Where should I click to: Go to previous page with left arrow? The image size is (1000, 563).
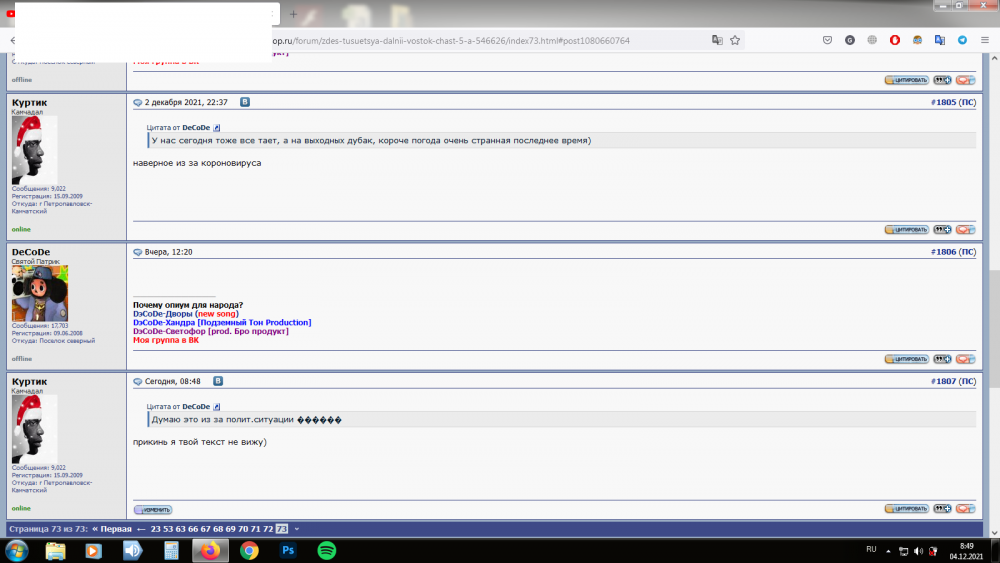click(141, 529)
